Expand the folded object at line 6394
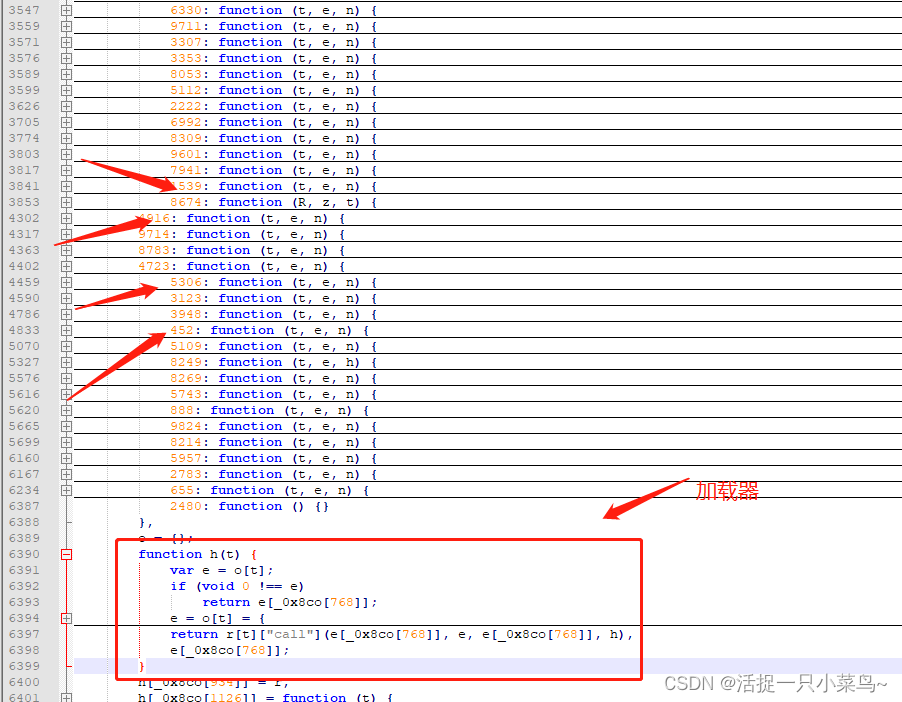Screen dimensions: 902x702 tap(66, 618)
